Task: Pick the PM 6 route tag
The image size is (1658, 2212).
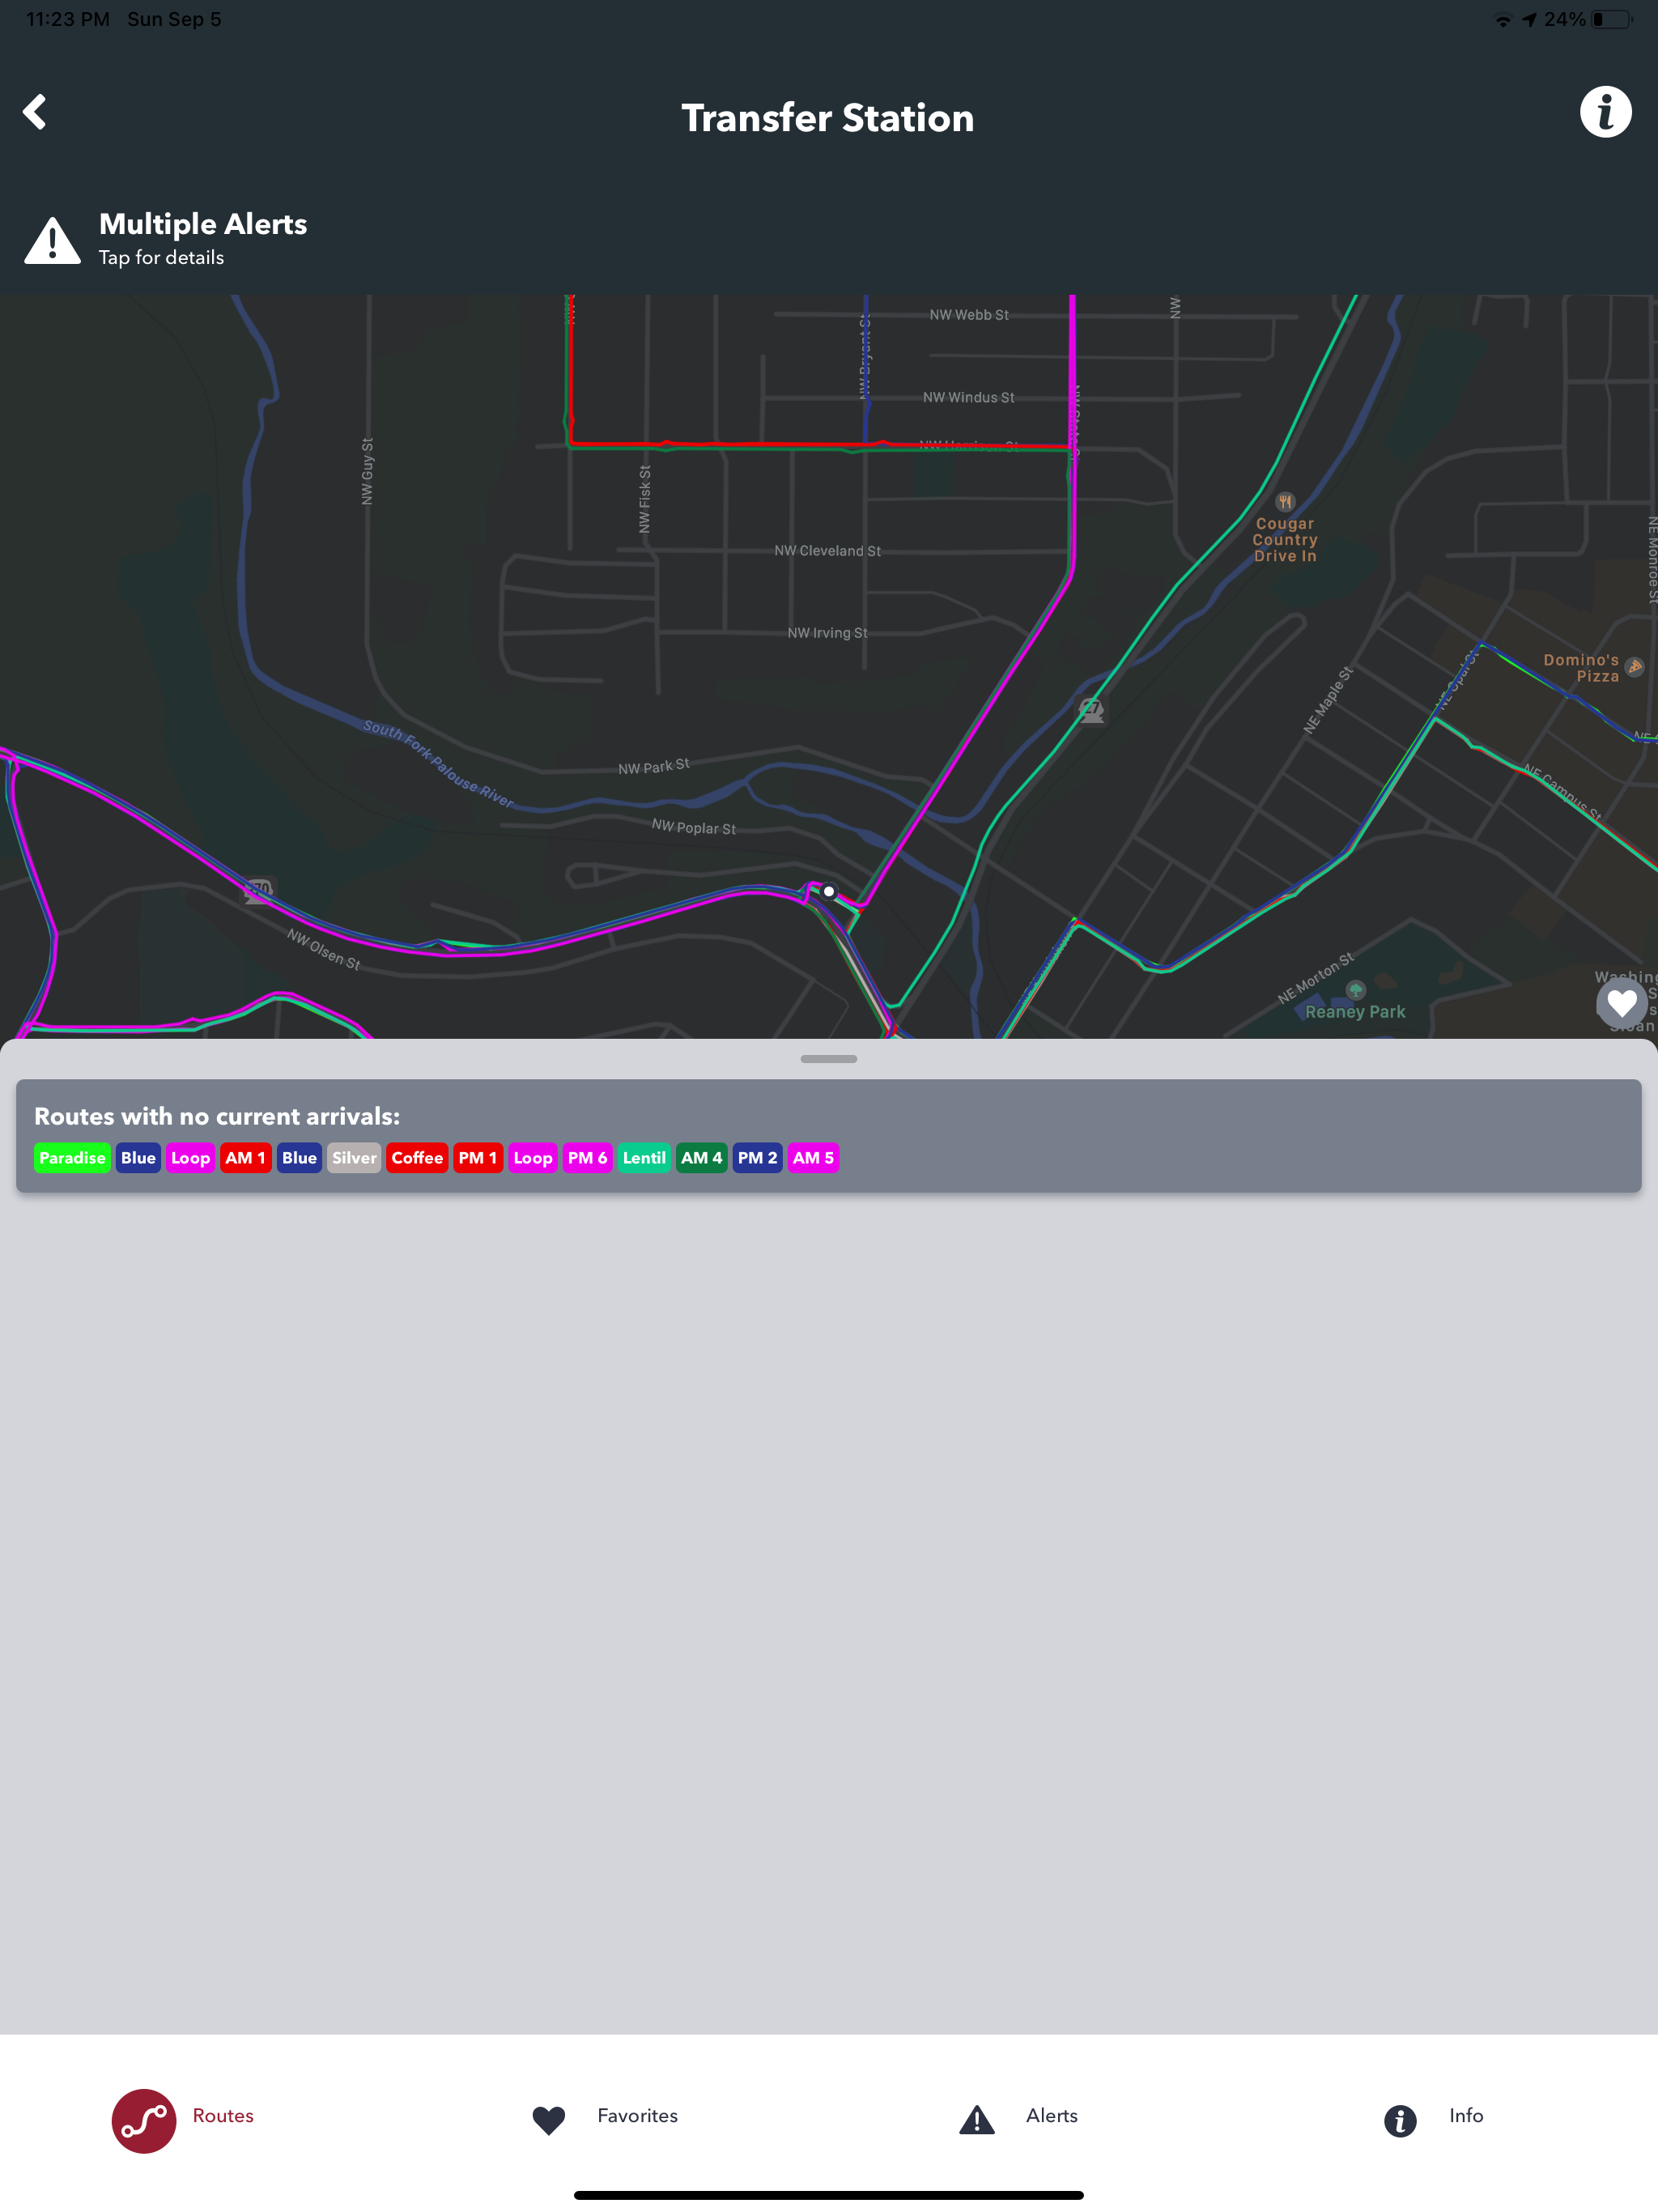Action: coord(587,1158)
